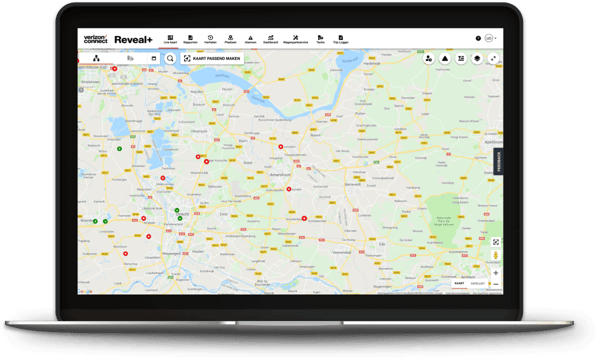This screenshot has height=360, width=598.
Task: Open Wagenparkservice tools icon
Action: point(295,39)
